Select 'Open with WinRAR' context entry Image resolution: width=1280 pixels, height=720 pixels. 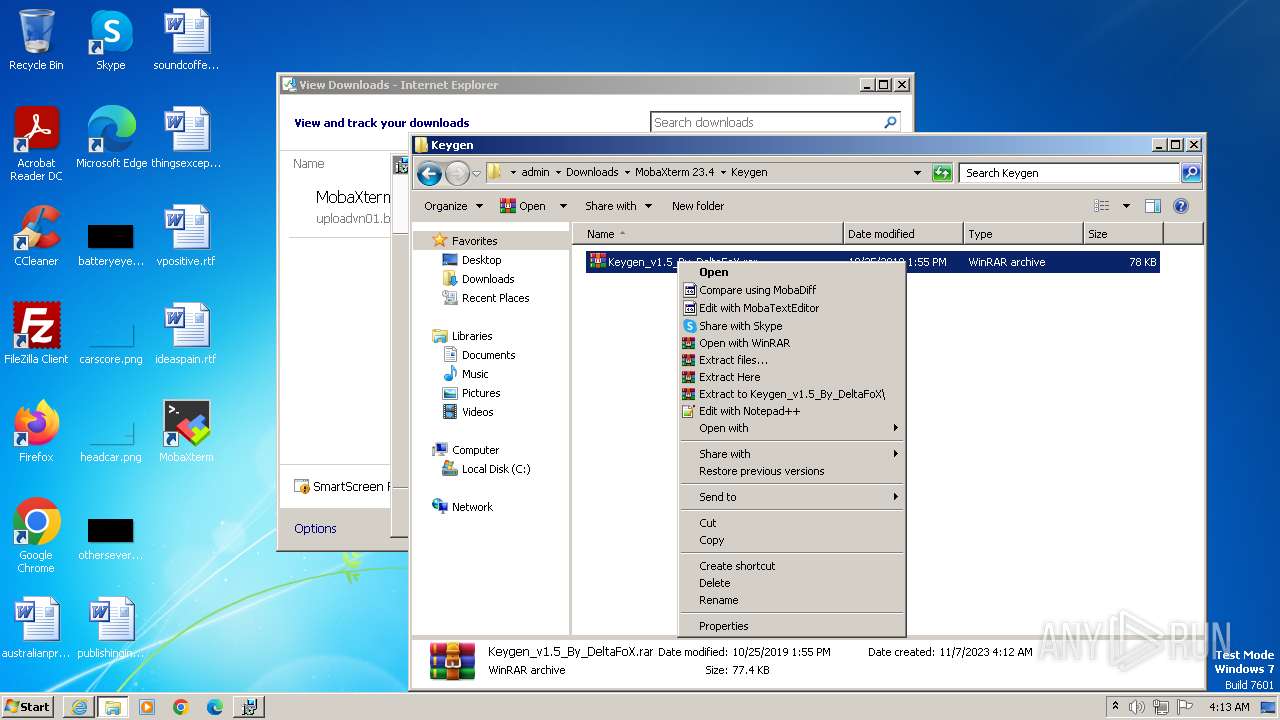[x=792, y=343]
